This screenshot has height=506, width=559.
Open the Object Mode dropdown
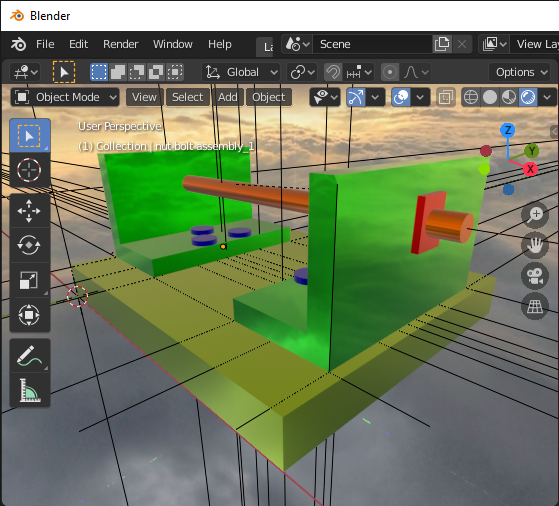tap(65, 97)
